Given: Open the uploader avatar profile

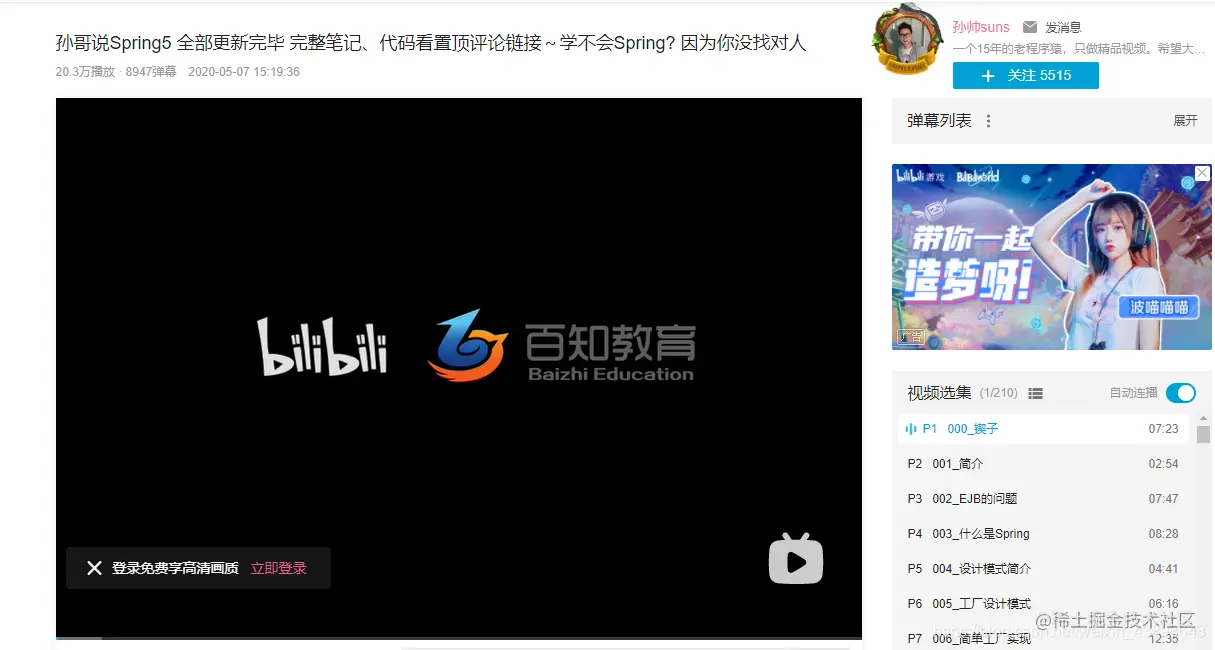Looking at the screenshot, I should [x=908, y=42].
